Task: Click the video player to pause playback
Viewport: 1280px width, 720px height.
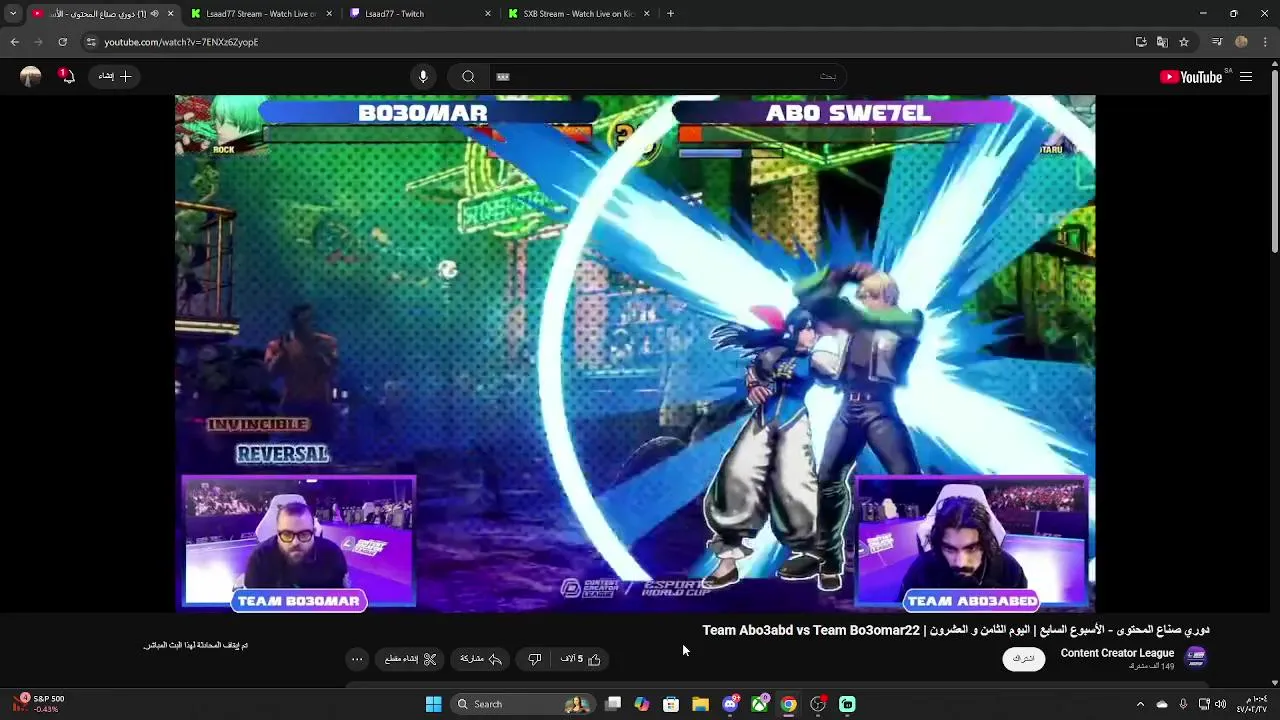Action: [x=635, y=353]
